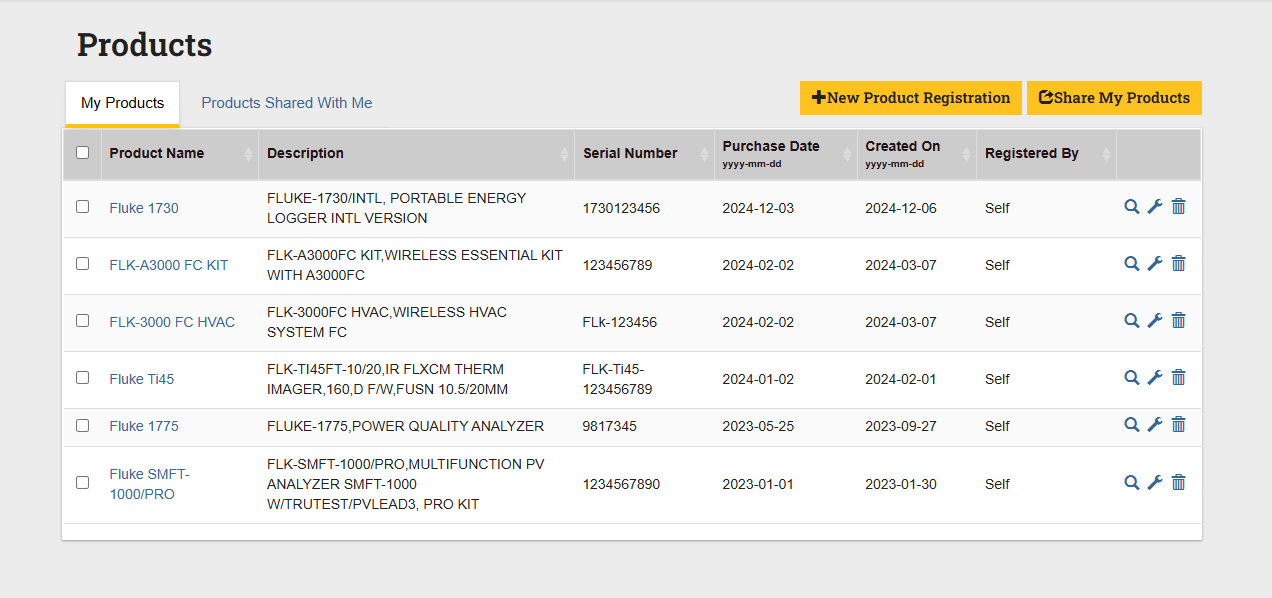1272x598 pixels.
Task: Toggle the select-all checkbox in the table header
Action: pyautogui.click(x=83, y=153)
